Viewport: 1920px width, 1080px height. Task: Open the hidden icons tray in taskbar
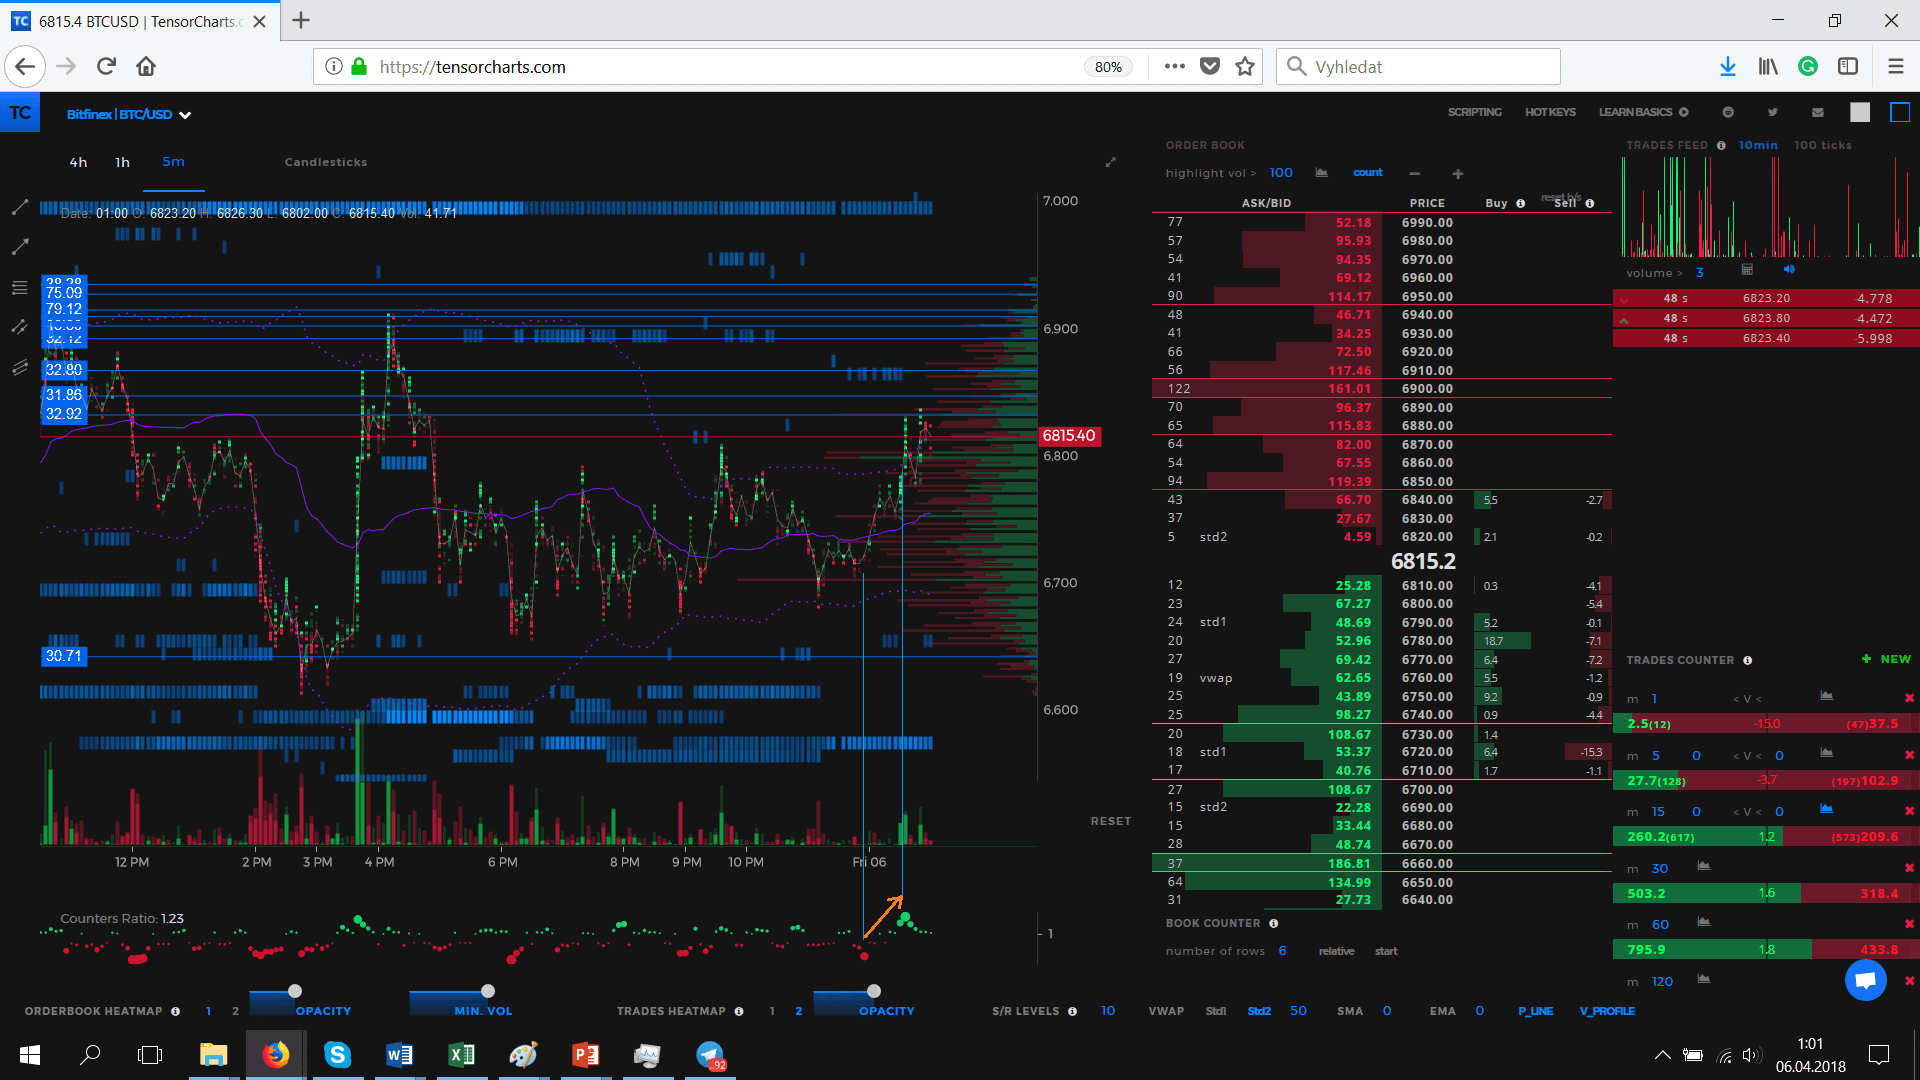1662,1054
